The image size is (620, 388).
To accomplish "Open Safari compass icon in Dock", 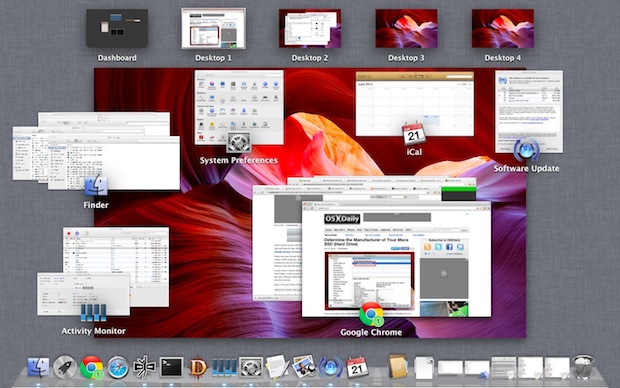I will (x=118, y=368).
